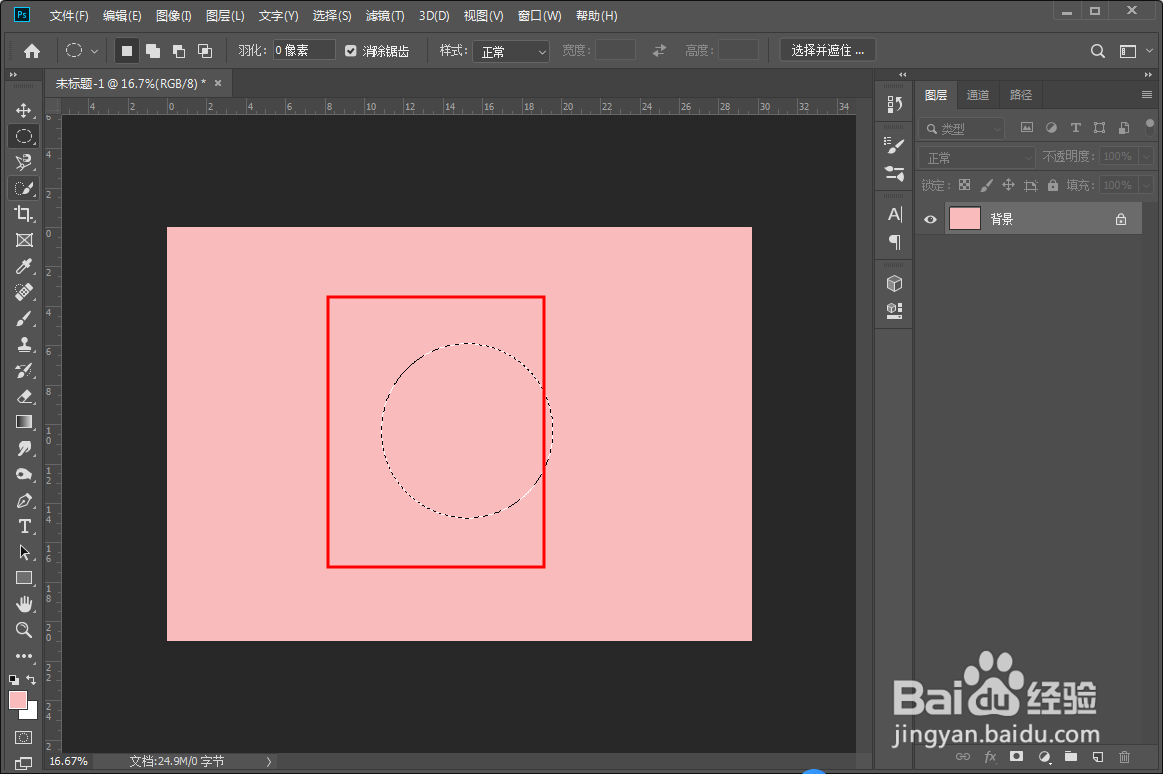Open the 样式 style dropdown (正常)
This screenshot has height=774, width=1163.
[511, 51]
